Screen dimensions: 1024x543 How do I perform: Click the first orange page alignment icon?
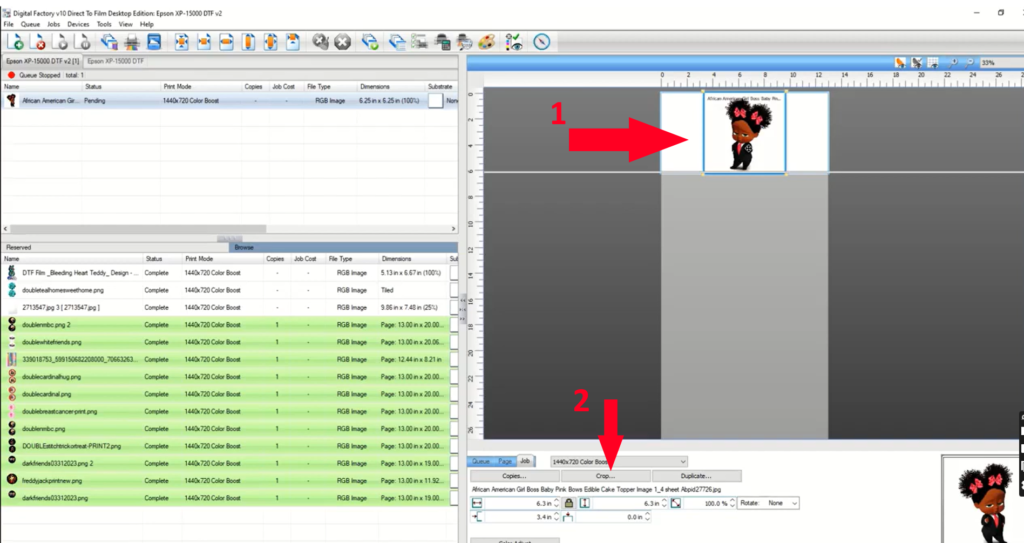pyautogui.click(x=182, y=42)
